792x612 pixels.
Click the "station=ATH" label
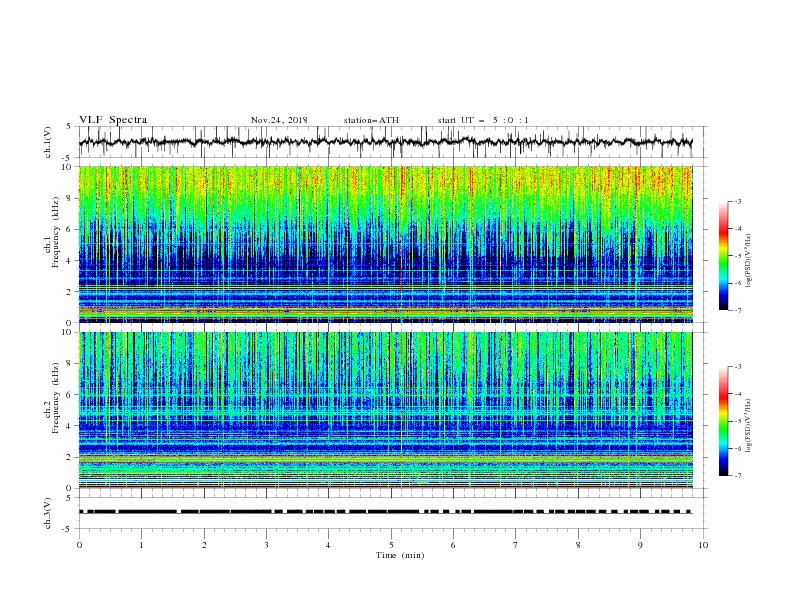click(x=371, y=120)
